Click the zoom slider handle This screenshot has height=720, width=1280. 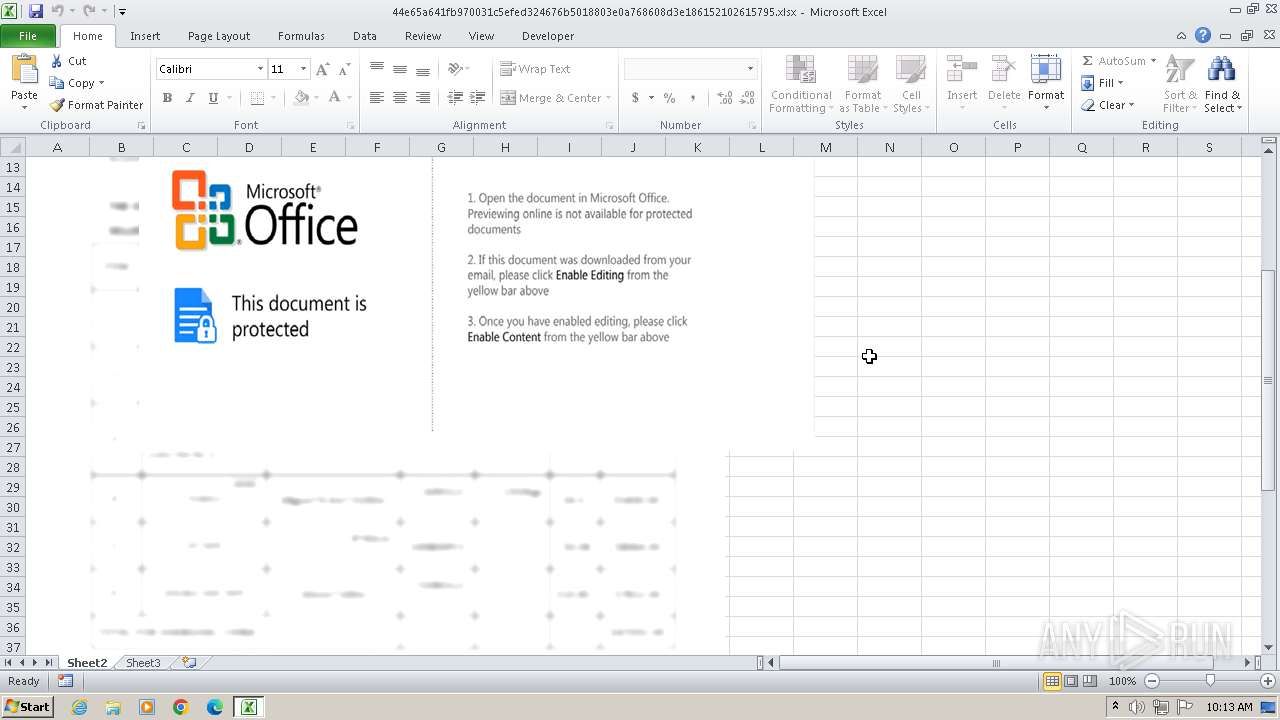point(1210,681)
